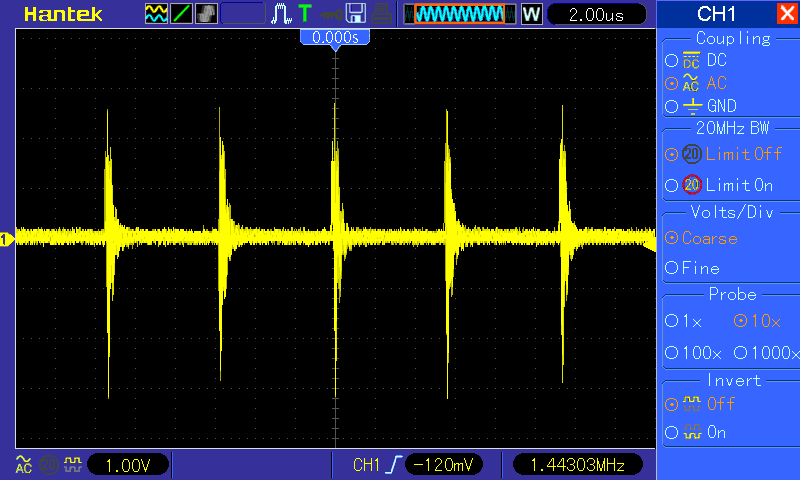Click the green slope line icon
The image size is (800, 480).
pos(181,14)
